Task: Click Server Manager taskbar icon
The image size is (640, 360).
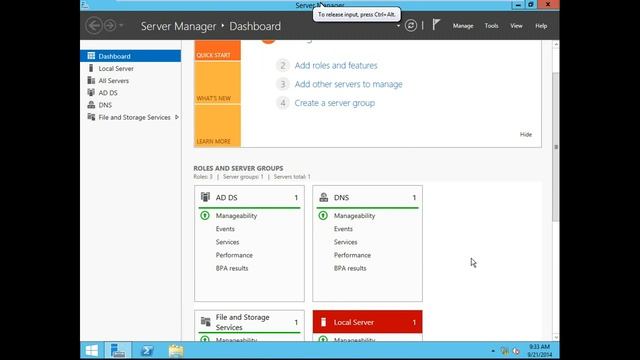Action: pos(118,351)
